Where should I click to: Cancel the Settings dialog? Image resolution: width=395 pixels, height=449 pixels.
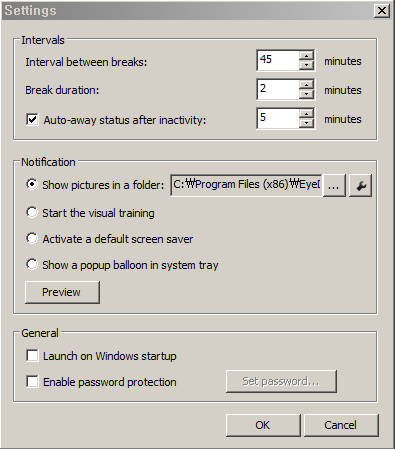[x=341, y=425]
